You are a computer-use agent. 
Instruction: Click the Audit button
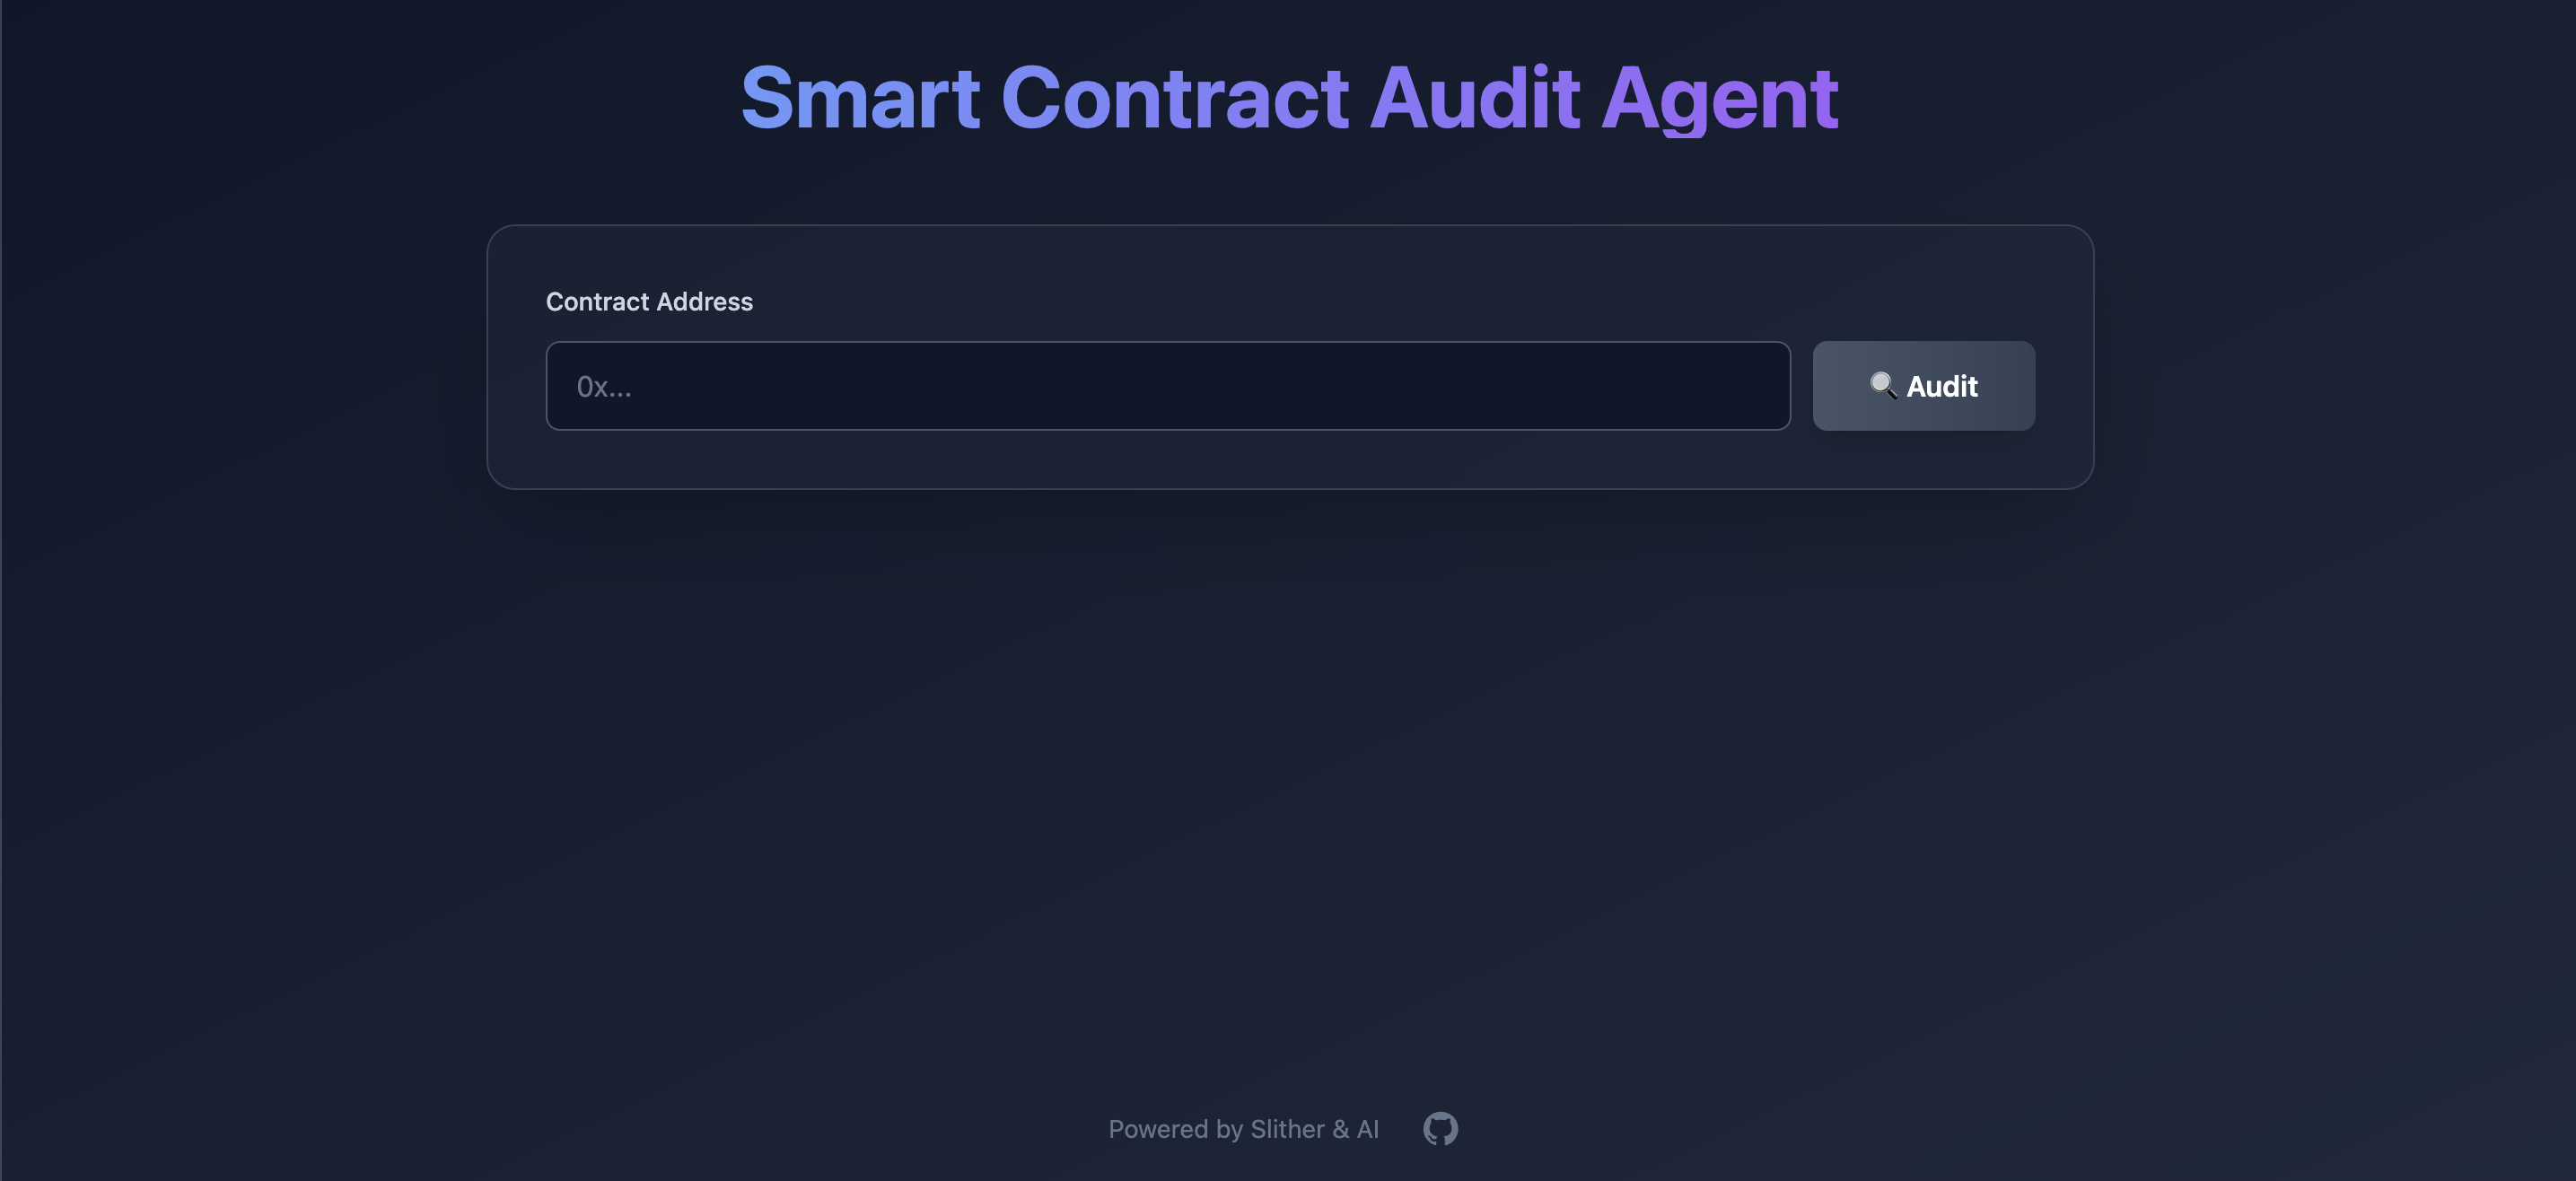click(x=1923, y=386)
